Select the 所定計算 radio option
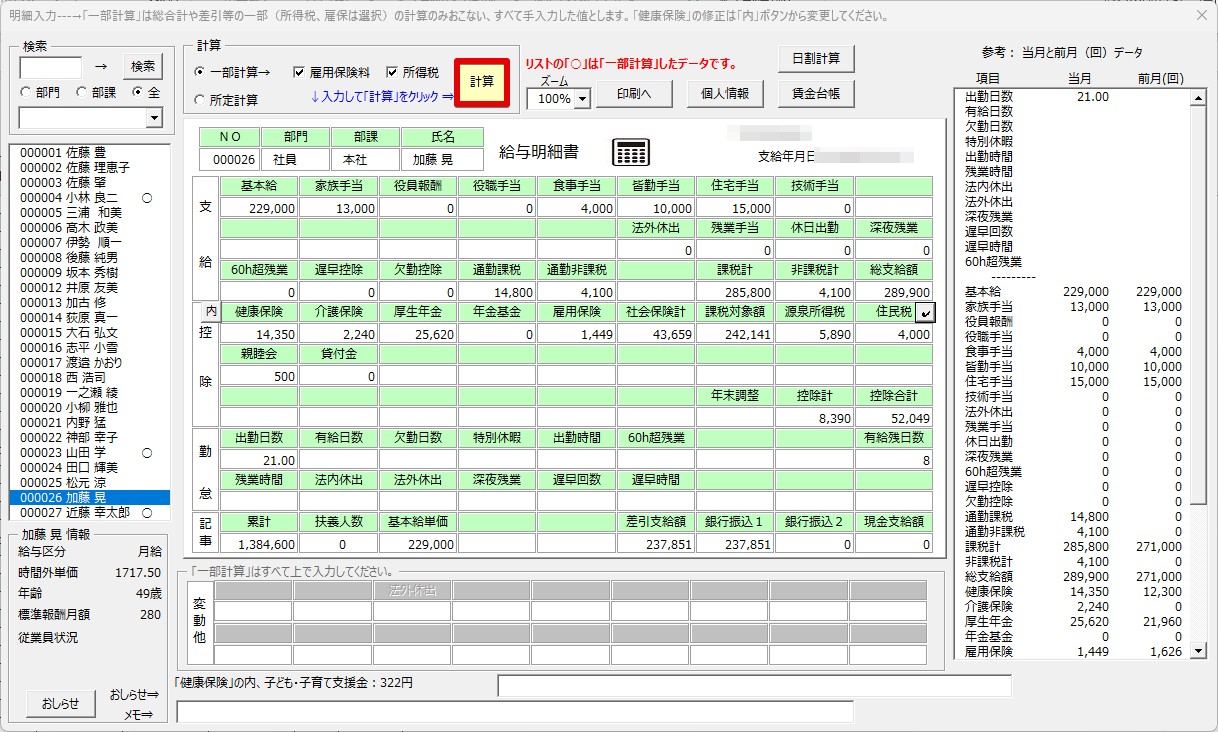This screenshot has width=1218, height=732. [200, 100]
